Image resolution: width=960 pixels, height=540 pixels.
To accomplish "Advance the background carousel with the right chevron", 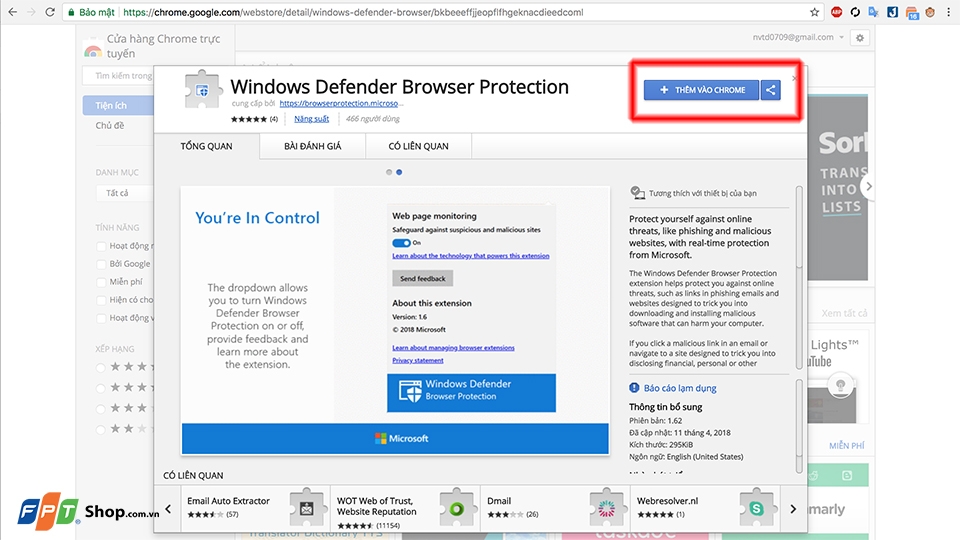I will pyautogui.click(x=868, y=187).
